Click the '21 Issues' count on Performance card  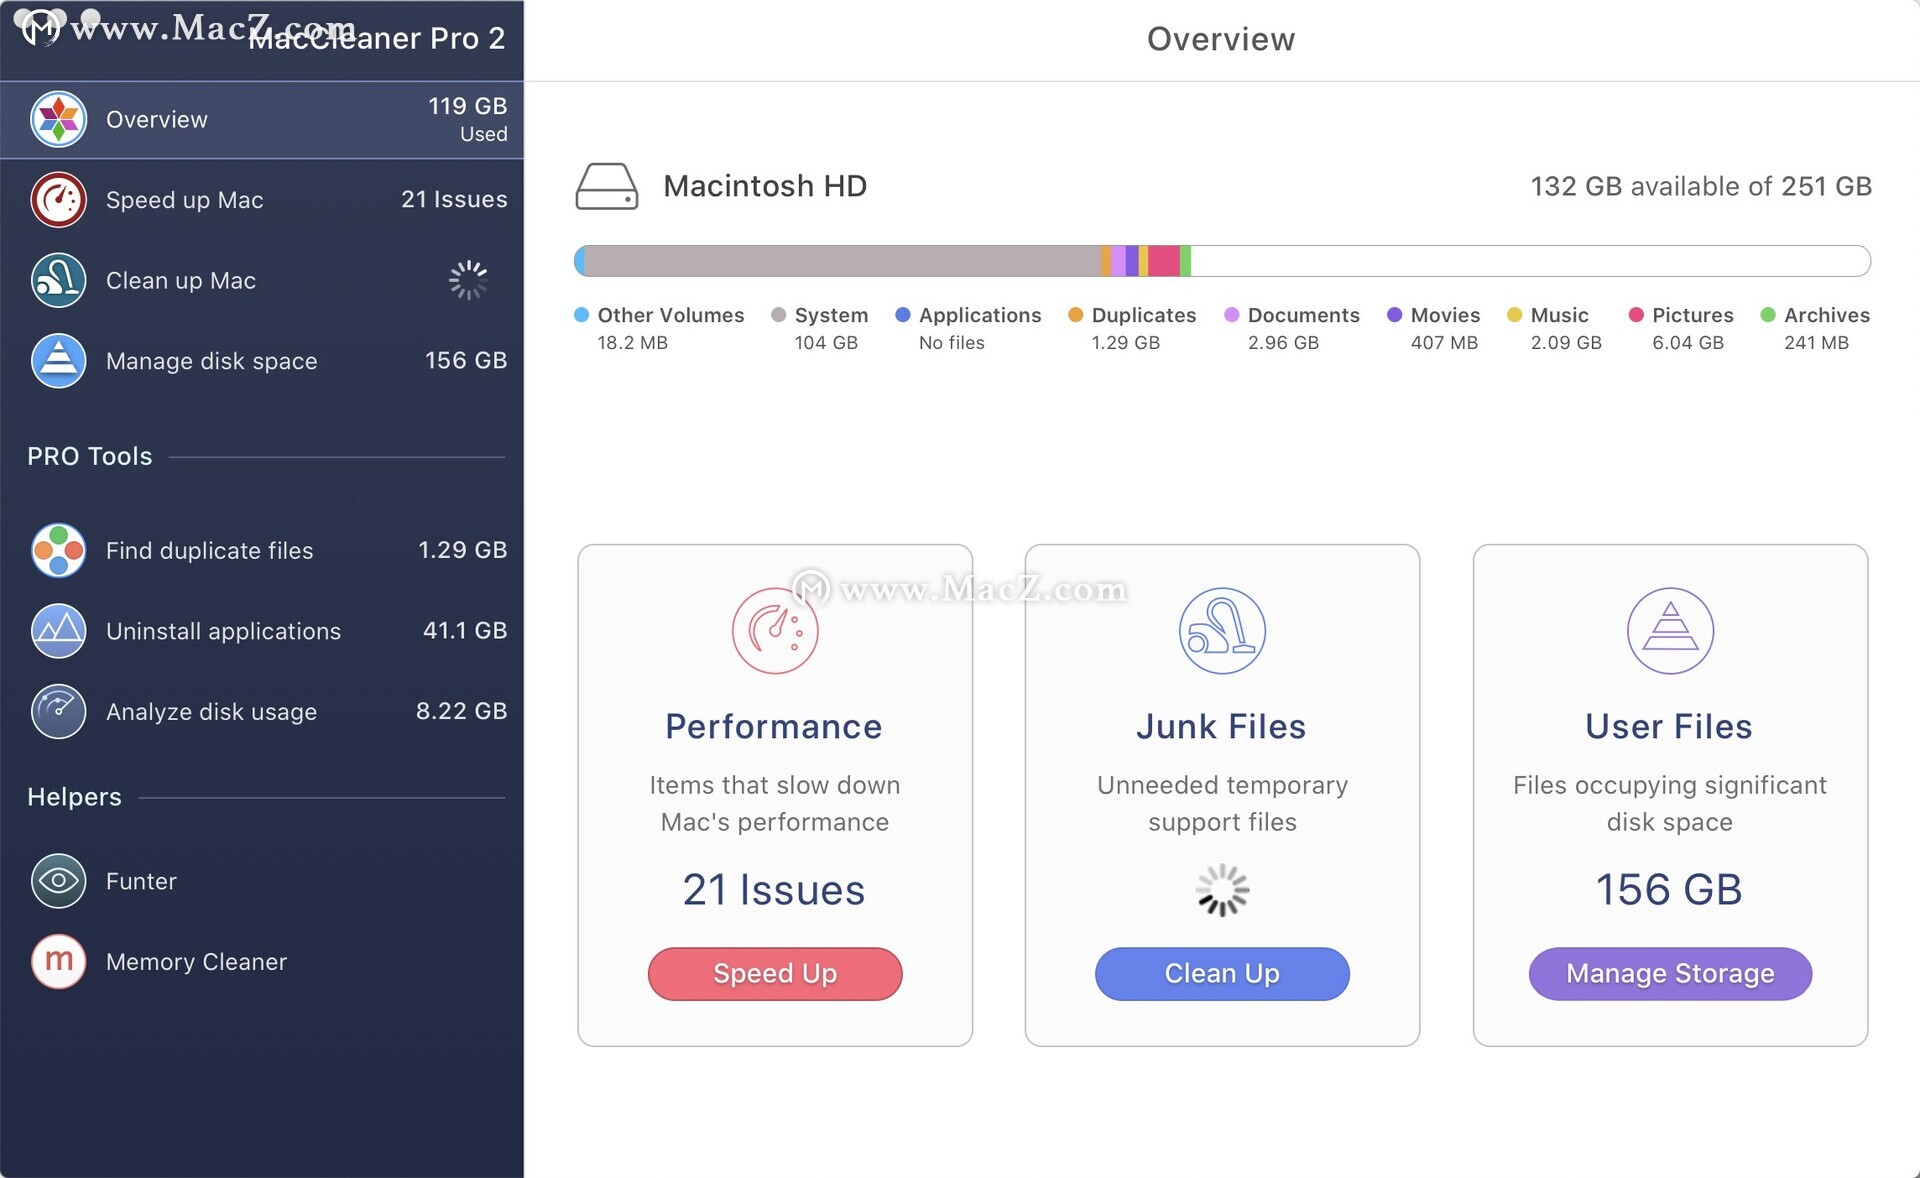coord(774,889)
